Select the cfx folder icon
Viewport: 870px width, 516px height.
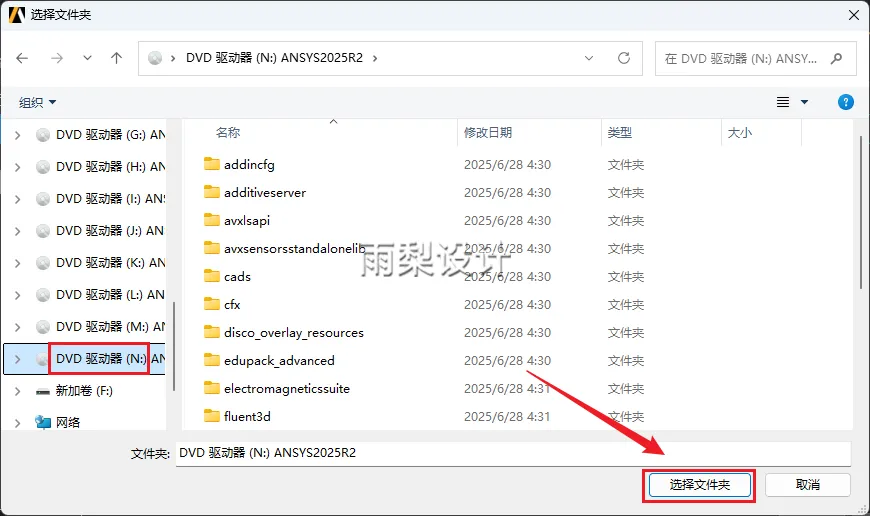(211, 303)
